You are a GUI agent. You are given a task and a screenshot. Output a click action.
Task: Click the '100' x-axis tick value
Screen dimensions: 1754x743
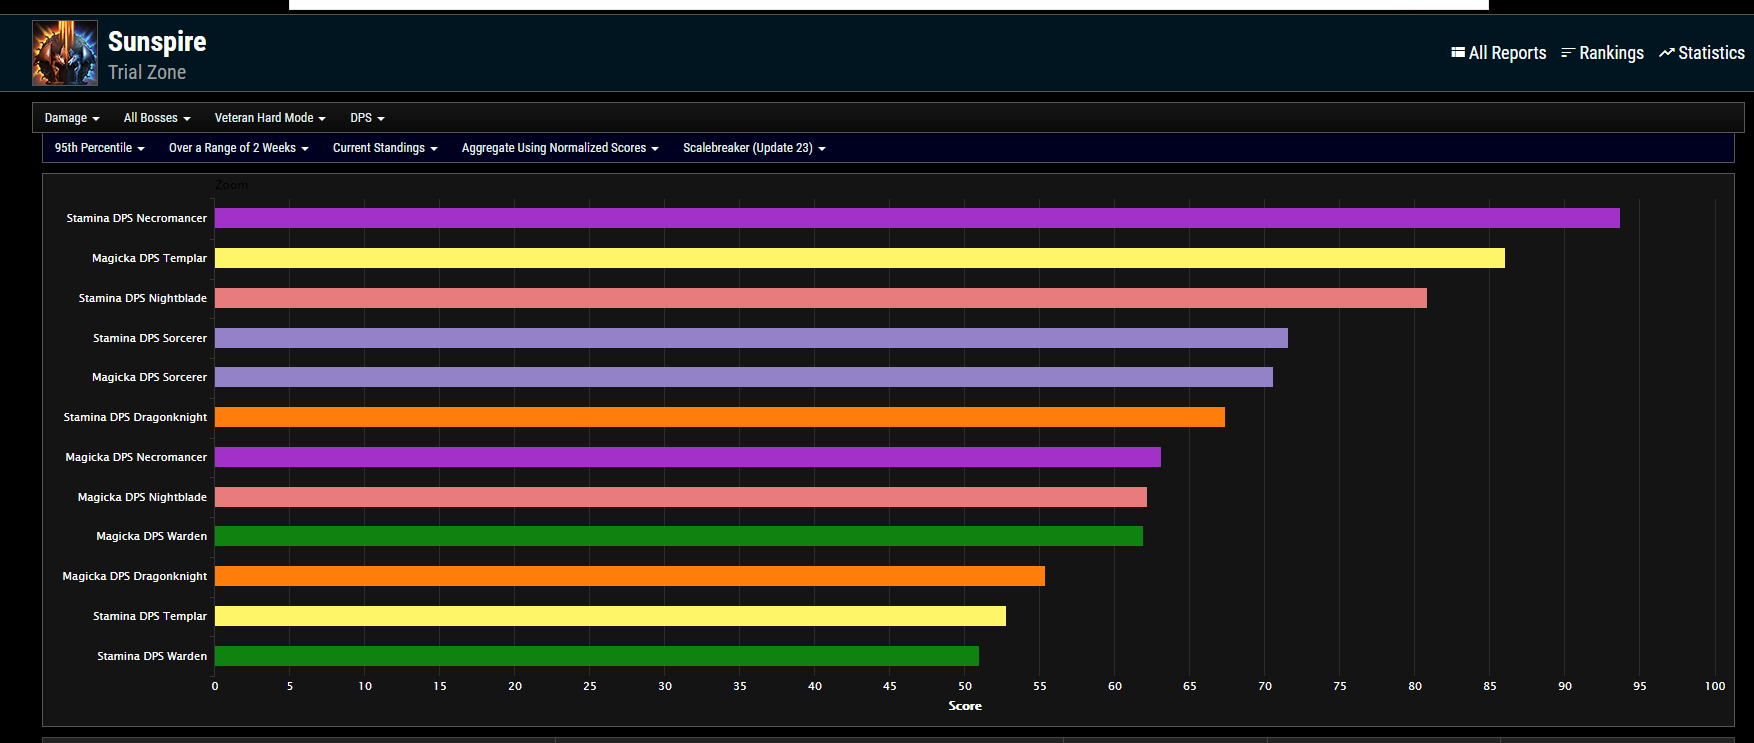[x=1715, y=686]
